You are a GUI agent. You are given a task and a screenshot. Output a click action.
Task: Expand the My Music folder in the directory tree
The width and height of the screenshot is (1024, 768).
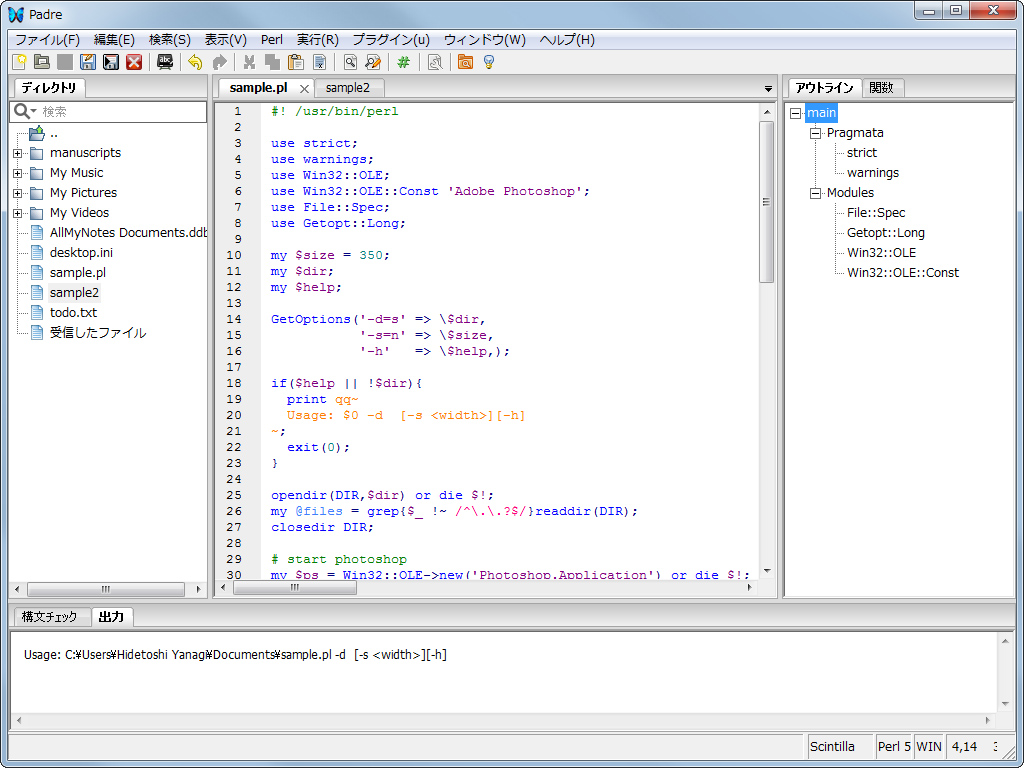pyautogui.click(x=16, y=172)
